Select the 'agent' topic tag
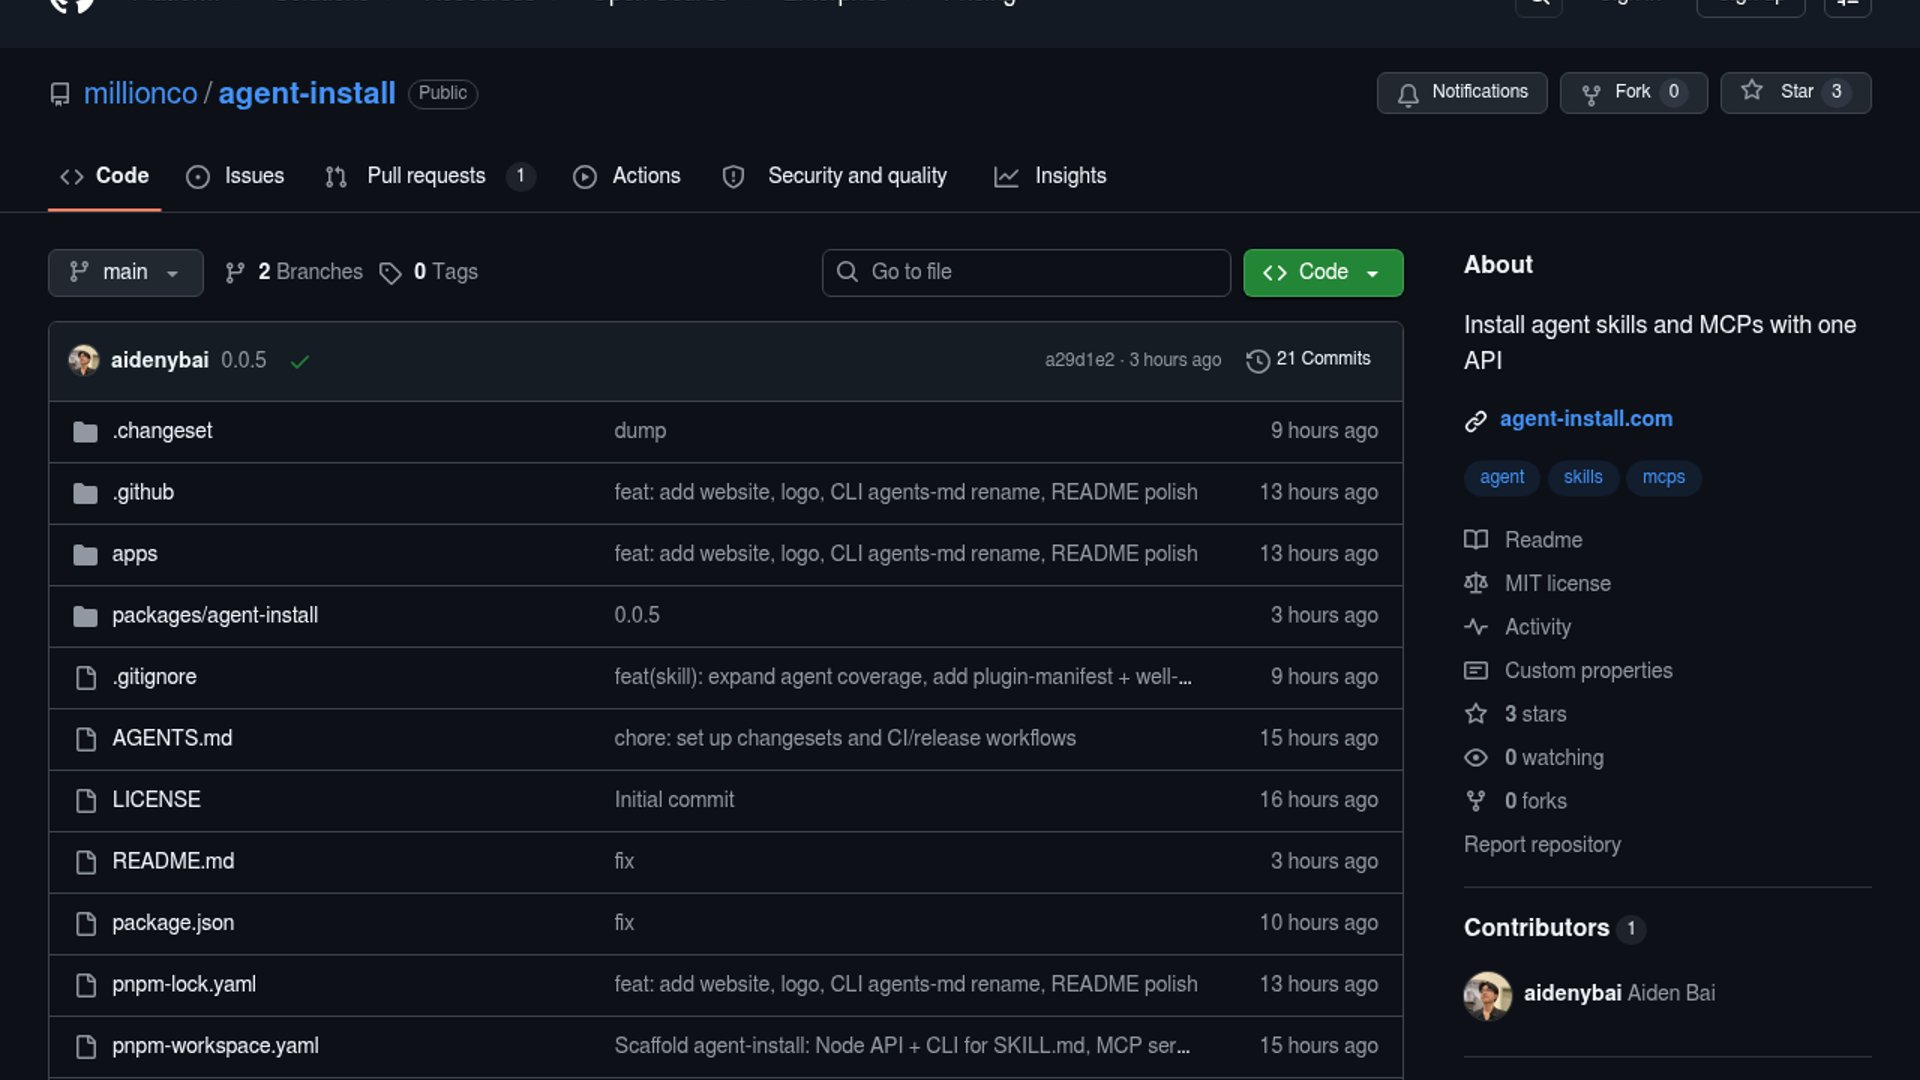The height and width of the screenshot is (1080, 1920). tap(1502, 477)
